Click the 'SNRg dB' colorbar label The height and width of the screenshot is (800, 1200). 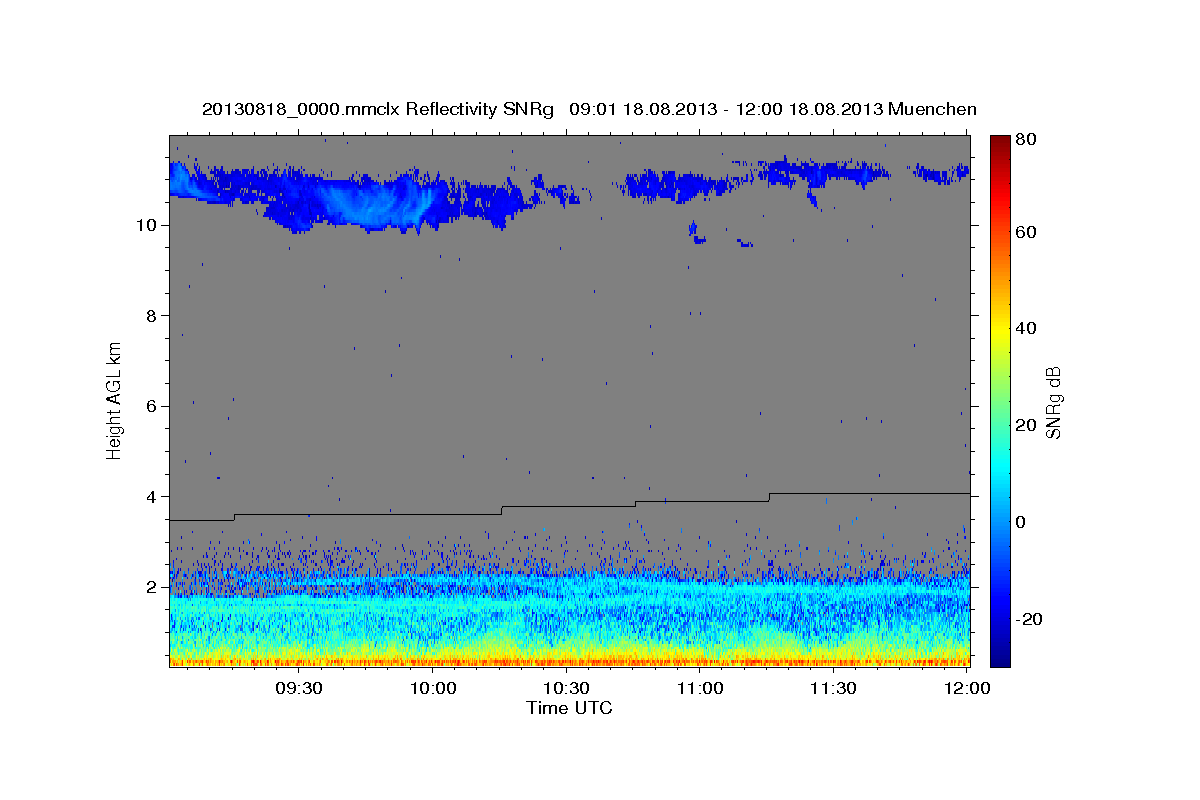1054,401
